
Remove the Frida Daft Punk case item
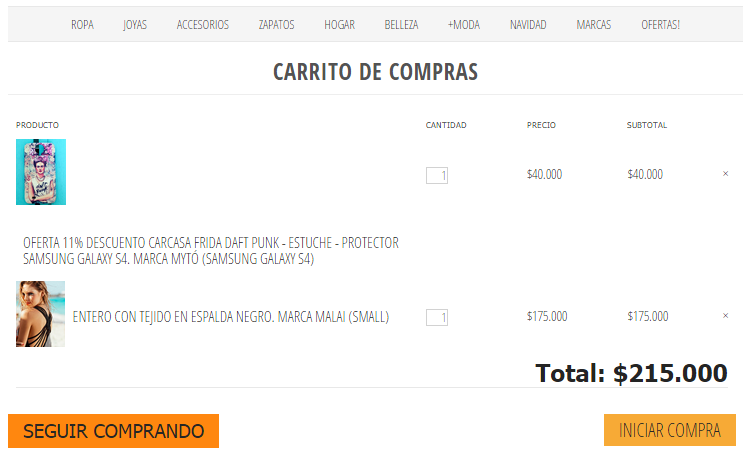coord(725,174)
